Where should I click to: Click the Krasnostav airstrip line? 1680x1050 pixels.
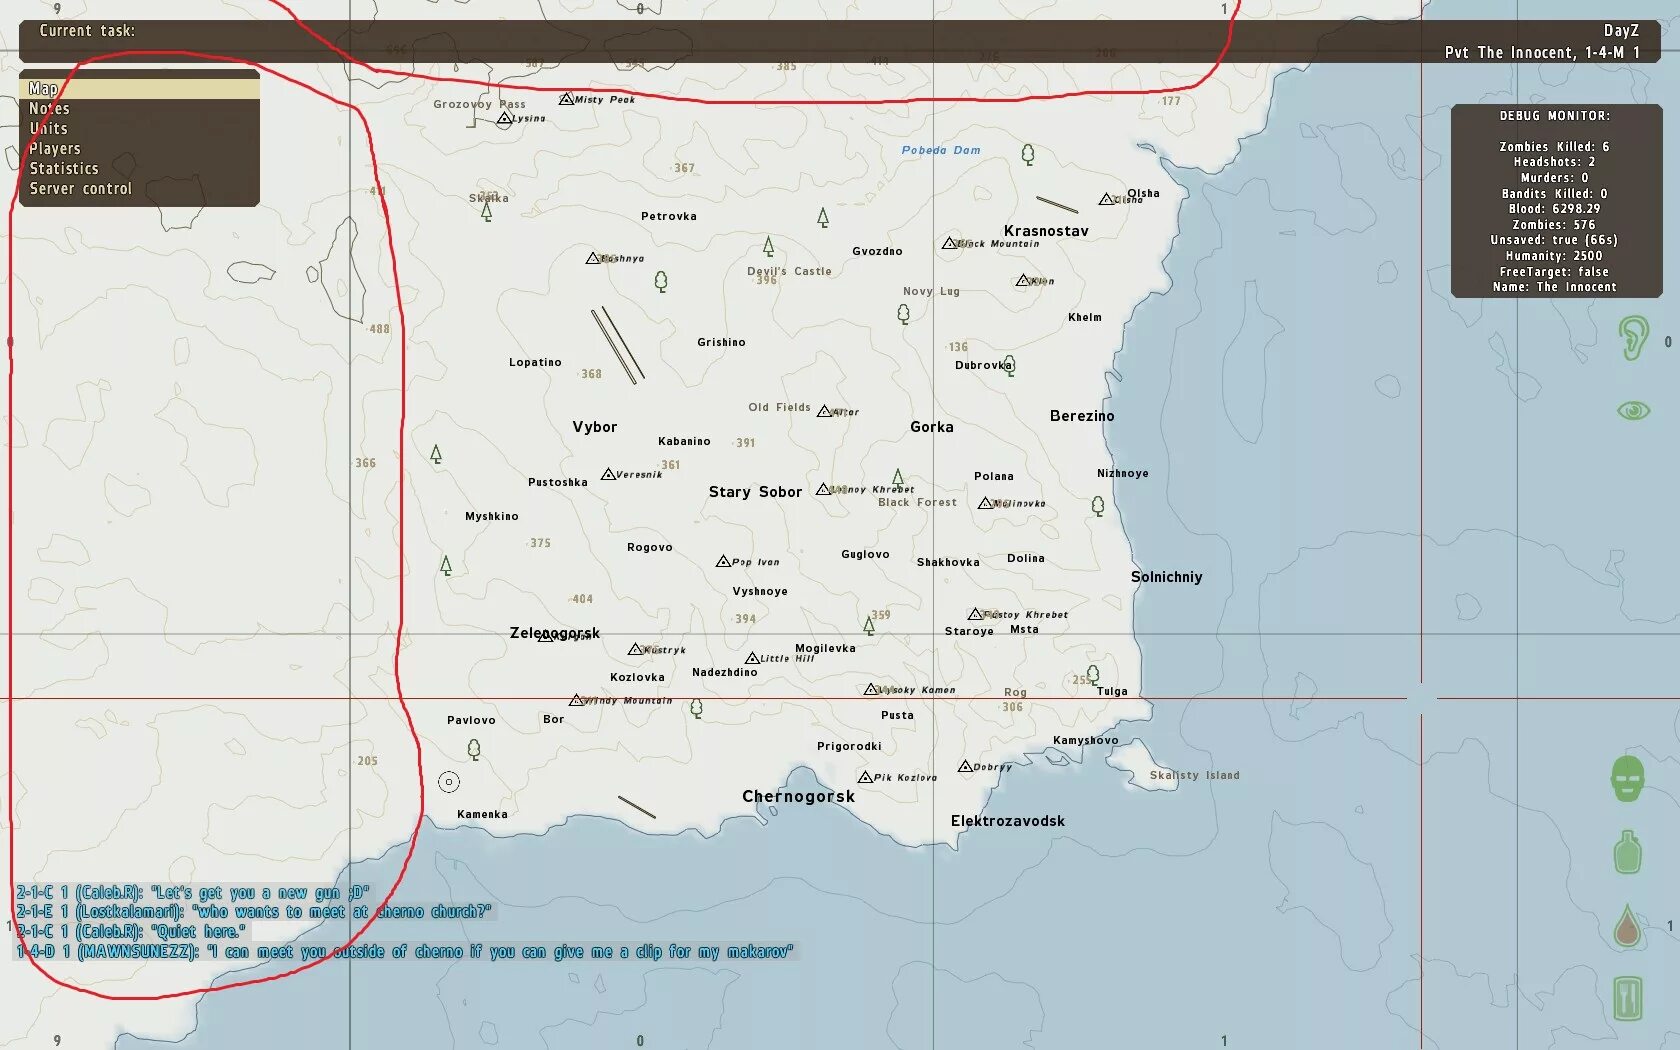(x=1057, y=204)
